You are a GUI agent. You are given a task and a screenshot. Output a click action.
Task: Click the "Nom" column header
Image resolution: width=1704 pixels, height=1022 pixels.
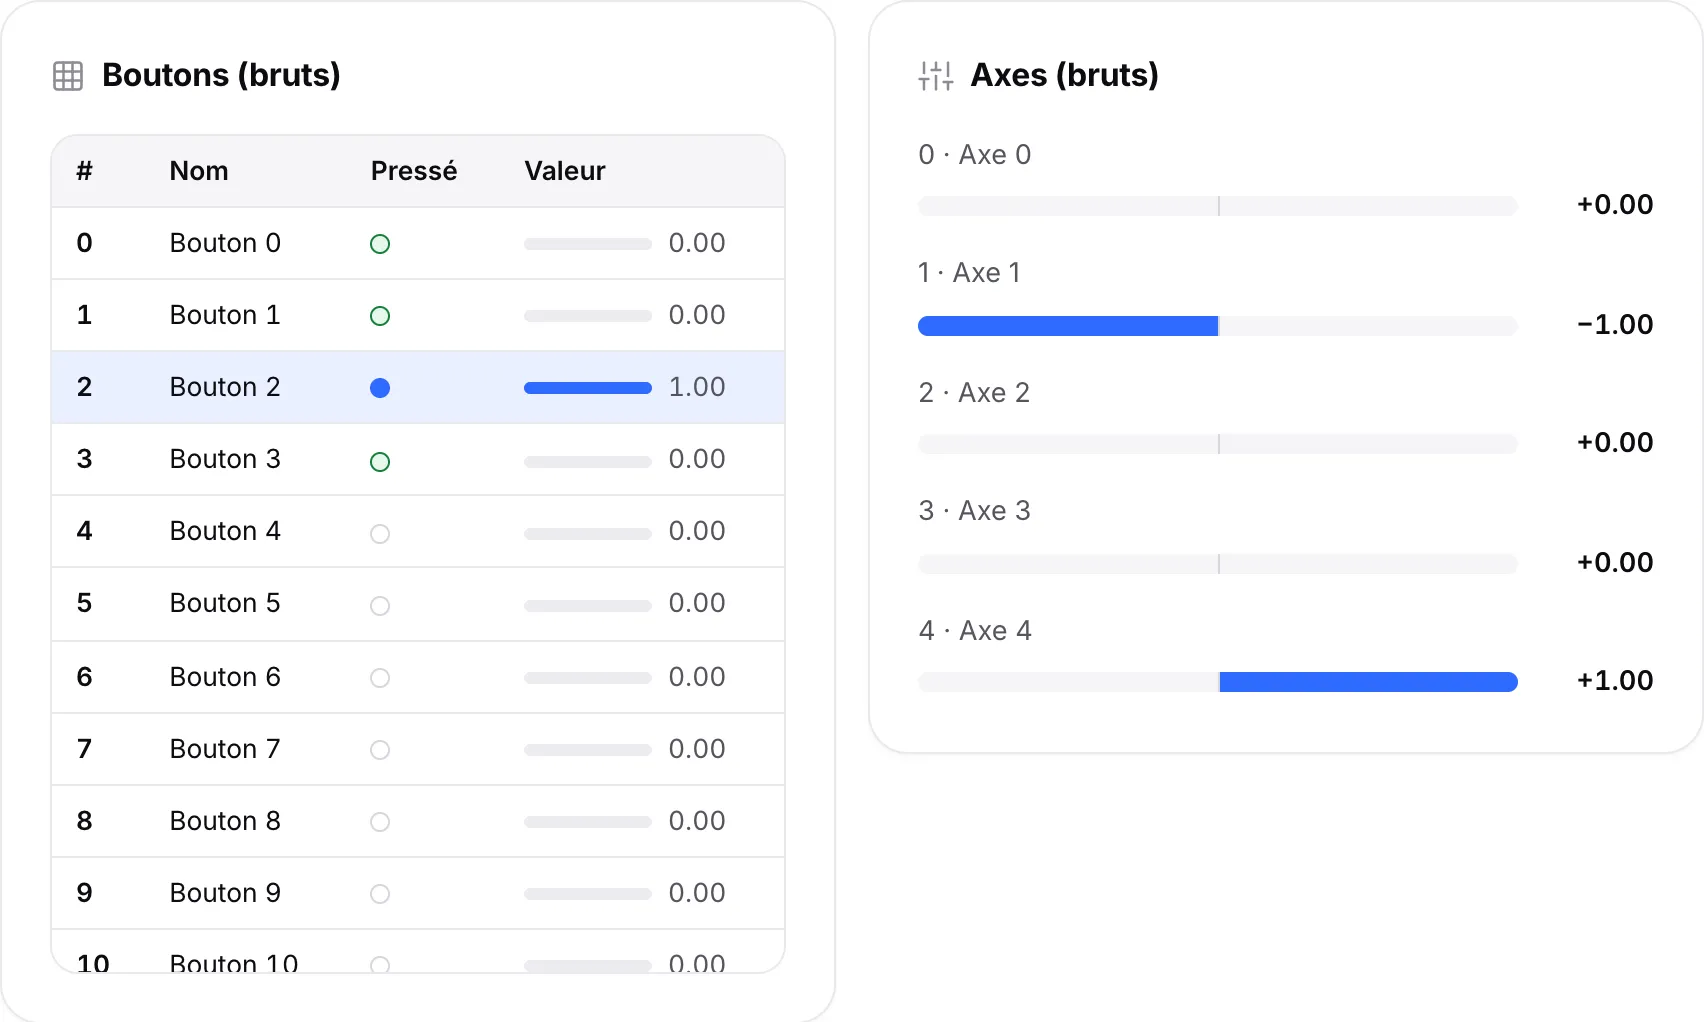(199, 171)
